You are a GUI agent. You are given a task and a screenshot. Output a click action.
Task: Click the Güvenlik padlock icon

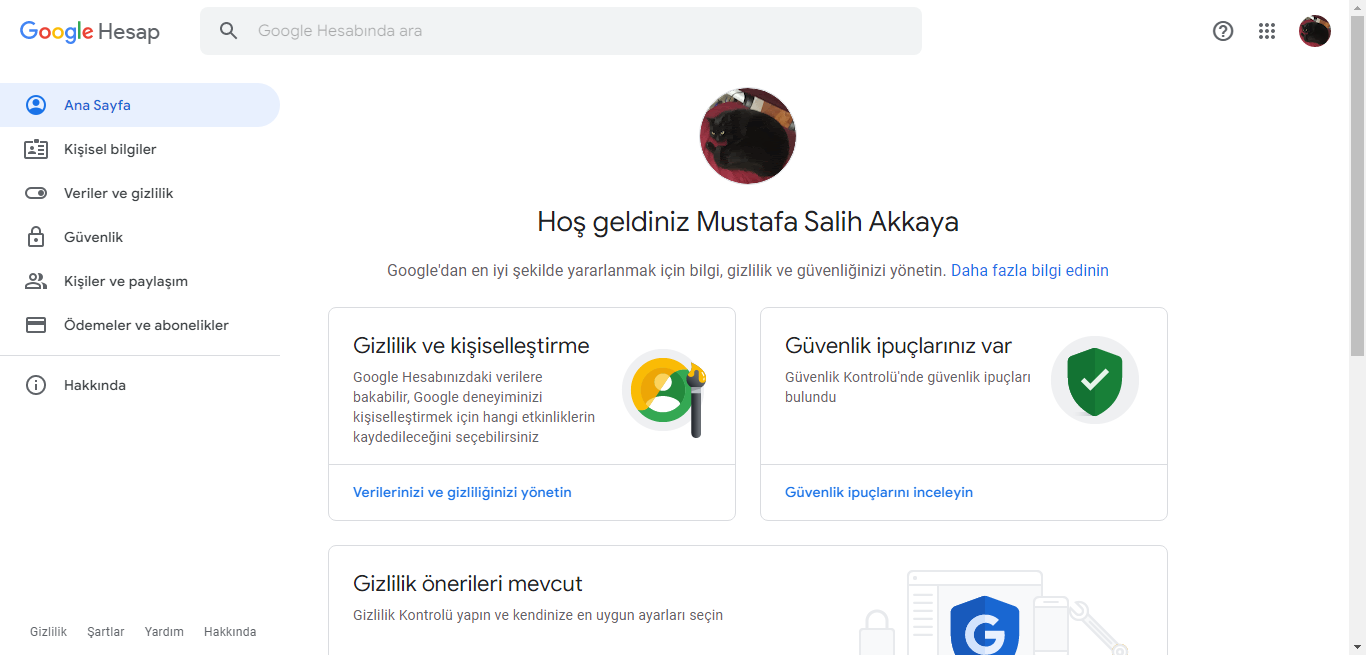click(x=36, y=237)
